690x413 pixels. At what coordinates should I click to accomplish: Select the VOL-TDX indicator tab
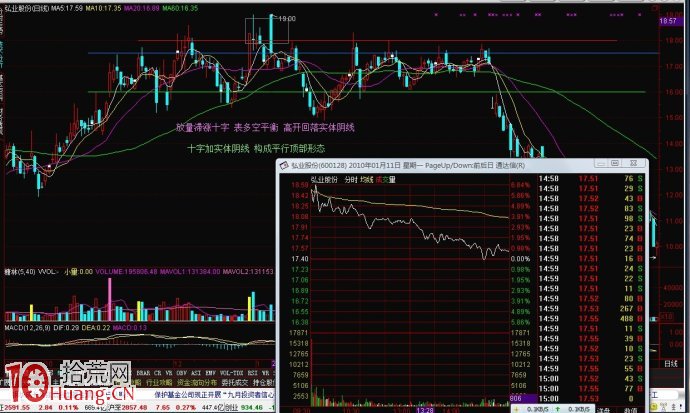pyautogui.click(x=231, y=373)
